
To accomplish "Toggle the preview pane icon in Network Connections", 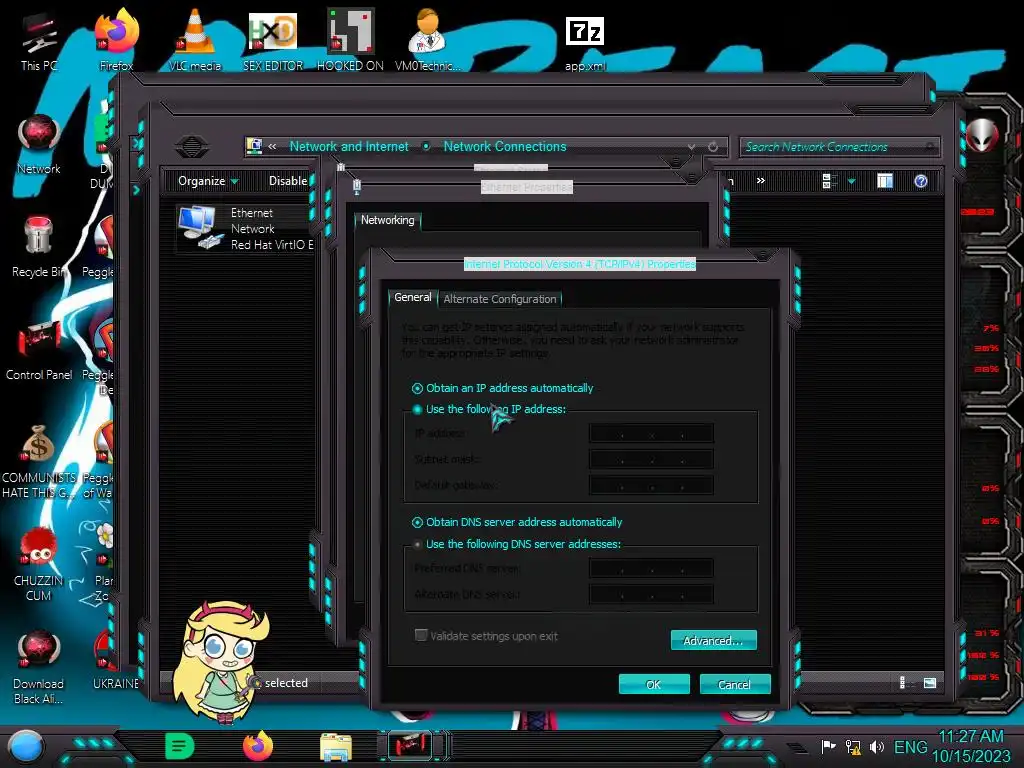I will [x=885, y=181].
